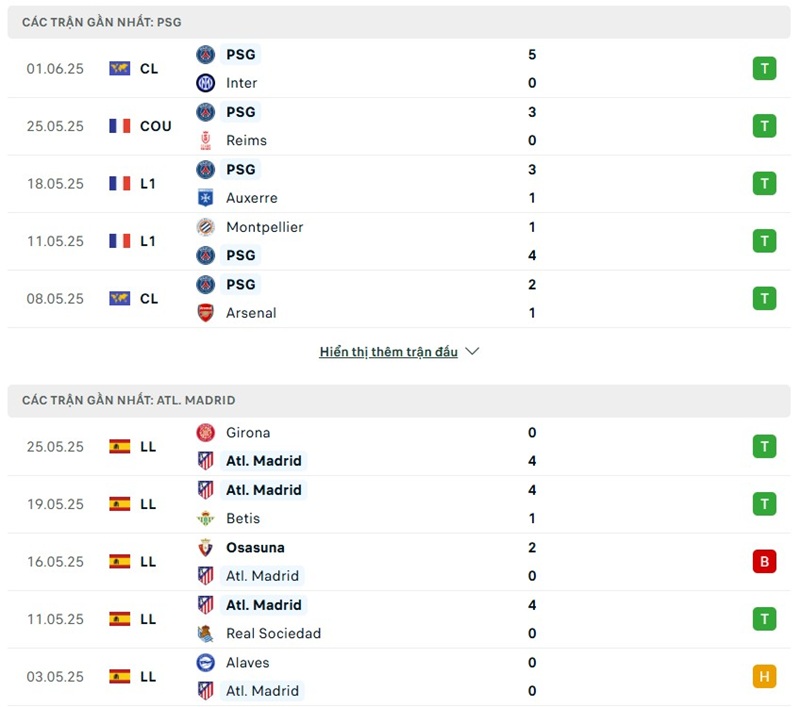Click the Alaves club crest

(206, 662)
